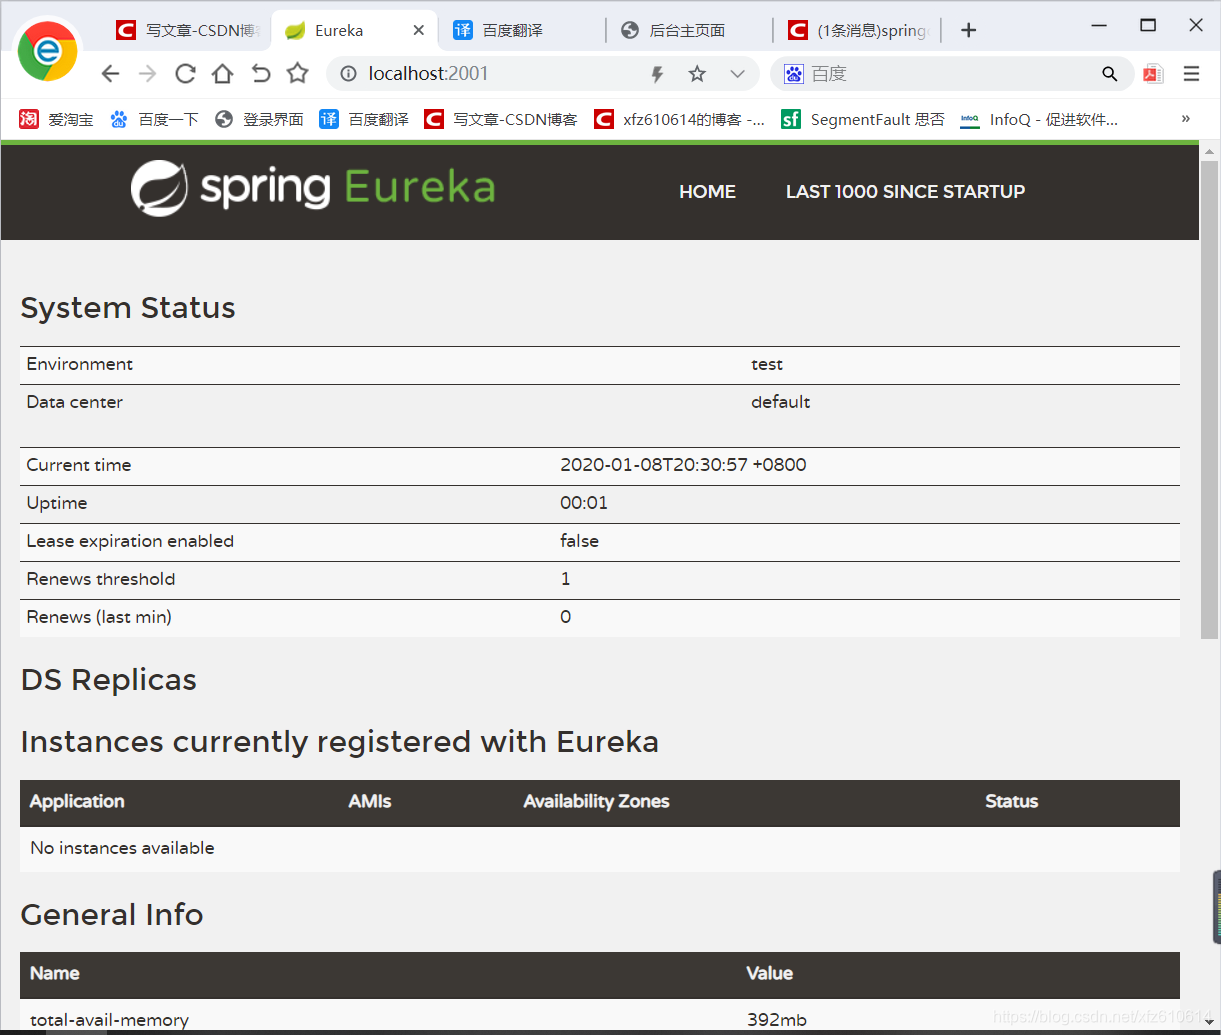Click the 'Renews (last min)' label

point(99,617)
